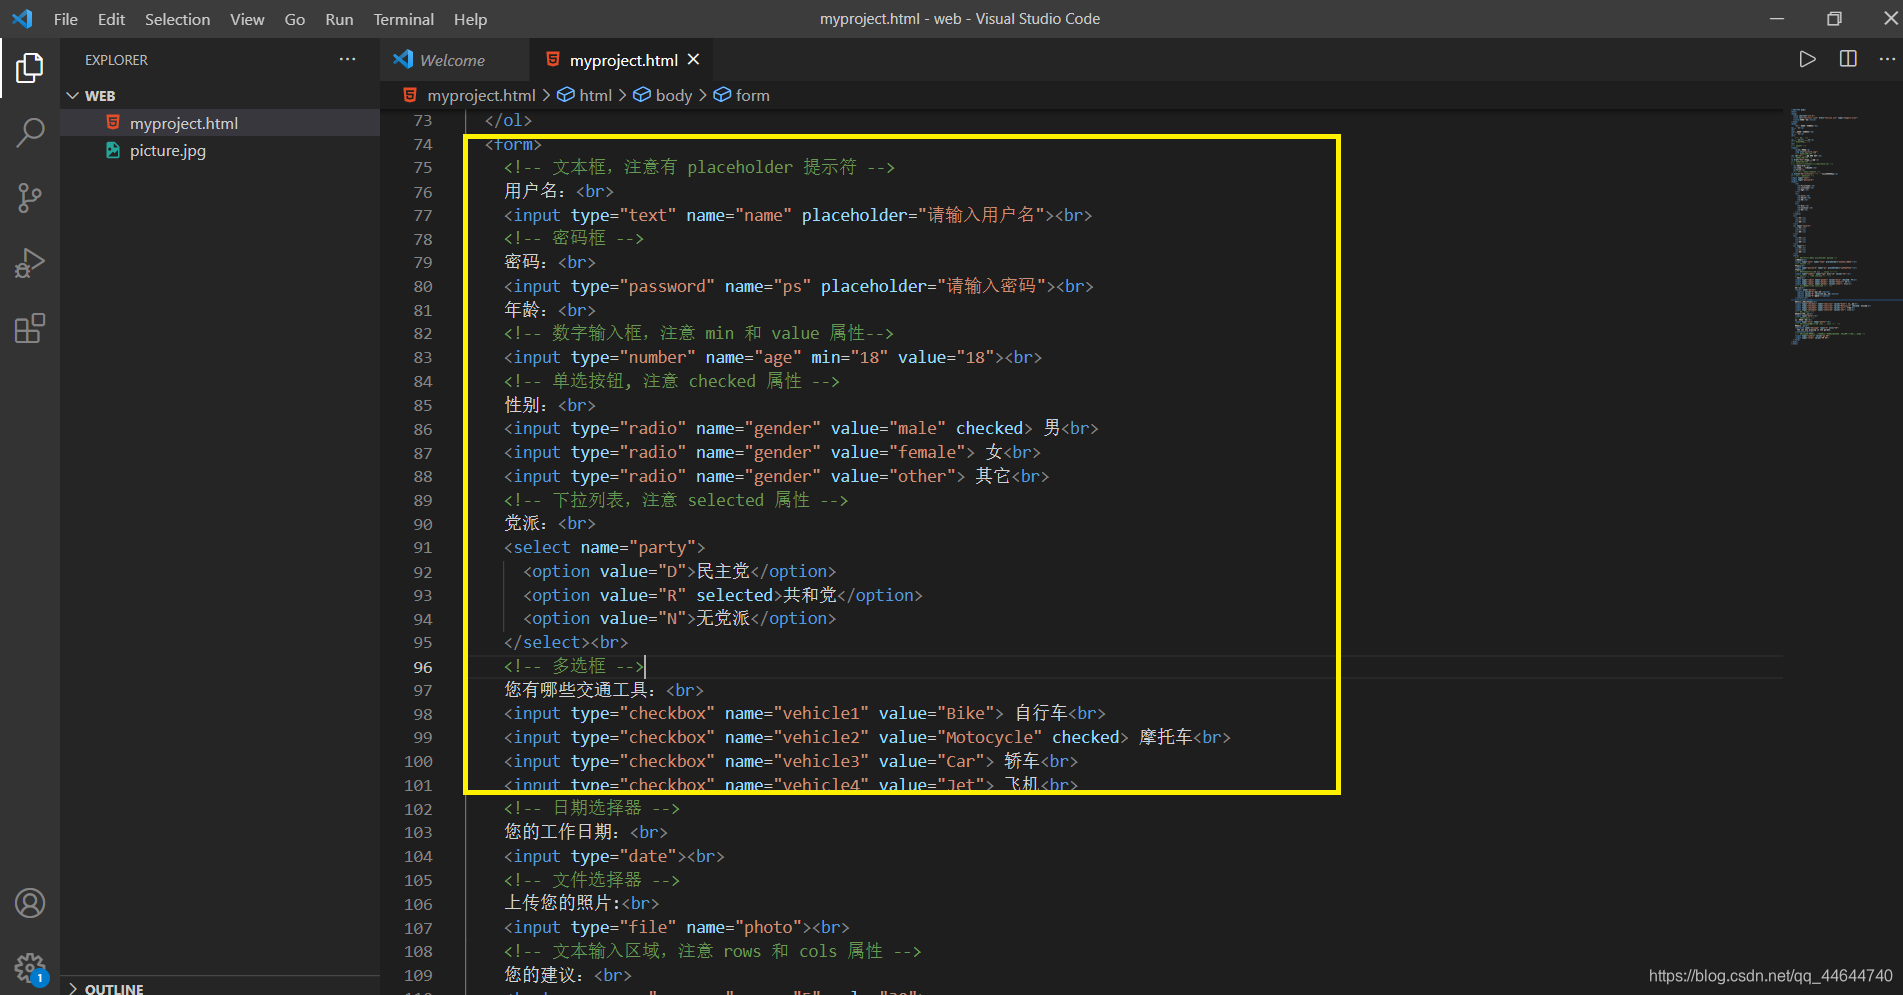Click the VS Code logo icon
1903x995 pixels.
[x=22, y=19]
